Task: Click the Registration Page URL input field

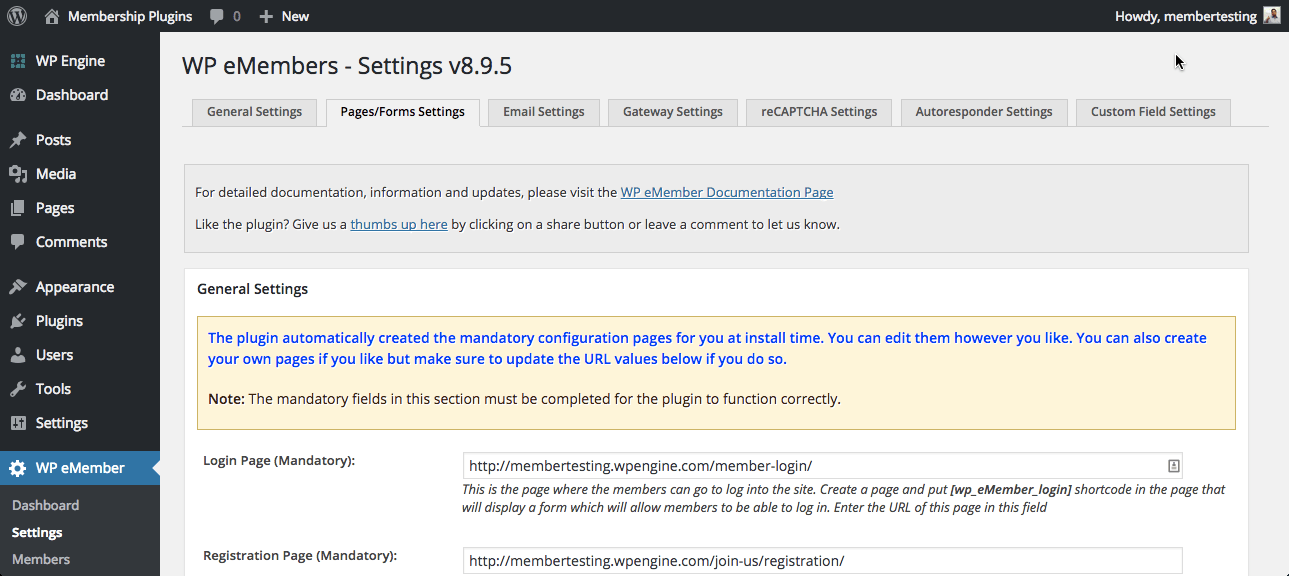Action: pyautogui.click(x=820, y=561)
